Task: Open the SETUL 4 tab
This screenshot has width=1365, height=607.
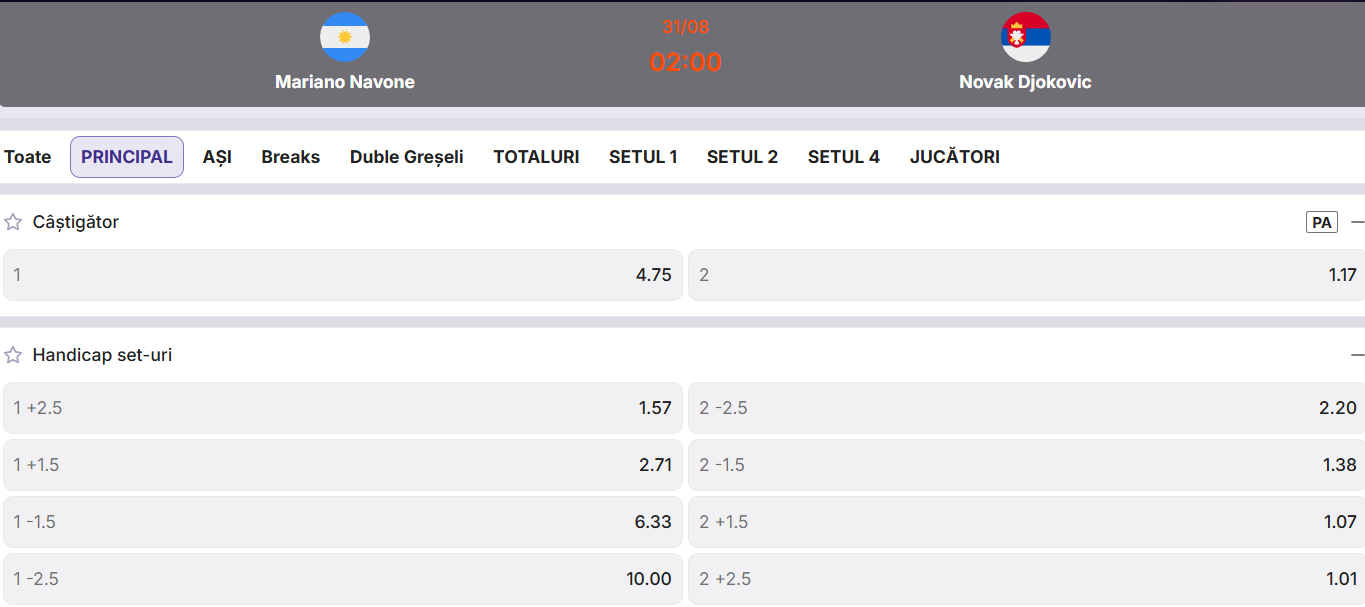Action: 844,157
